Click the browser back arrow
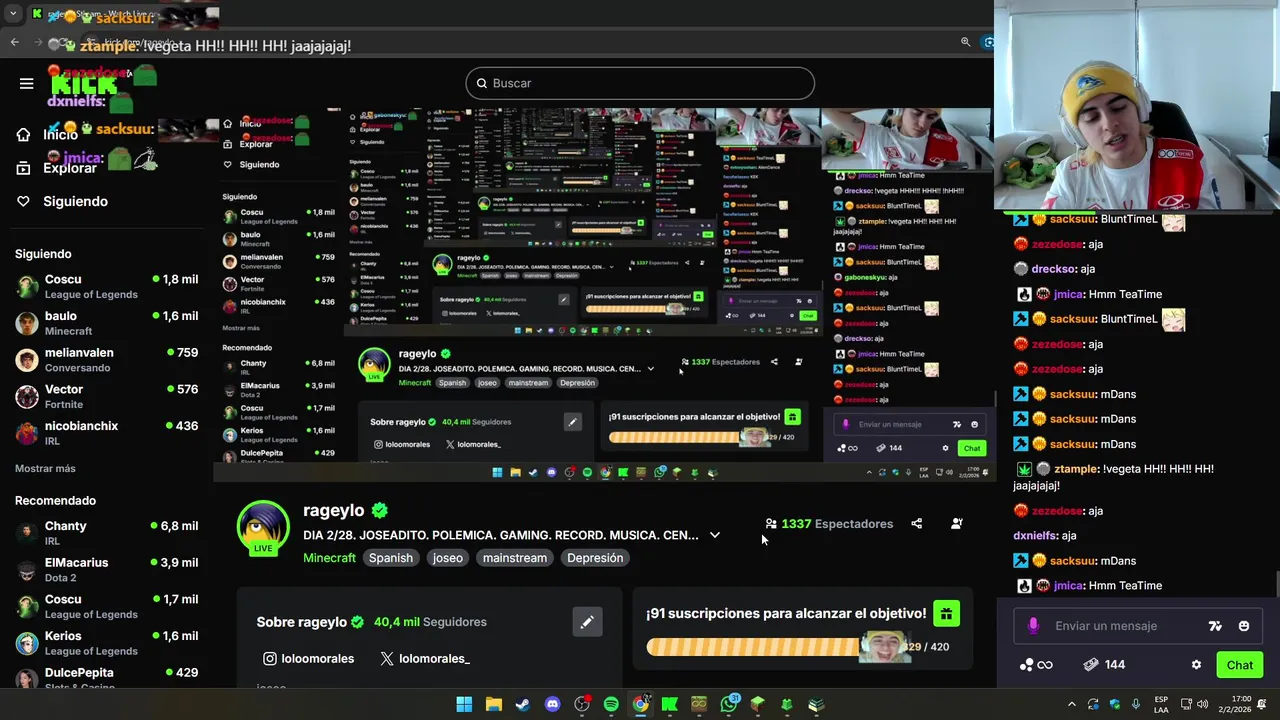 point(14,42)
